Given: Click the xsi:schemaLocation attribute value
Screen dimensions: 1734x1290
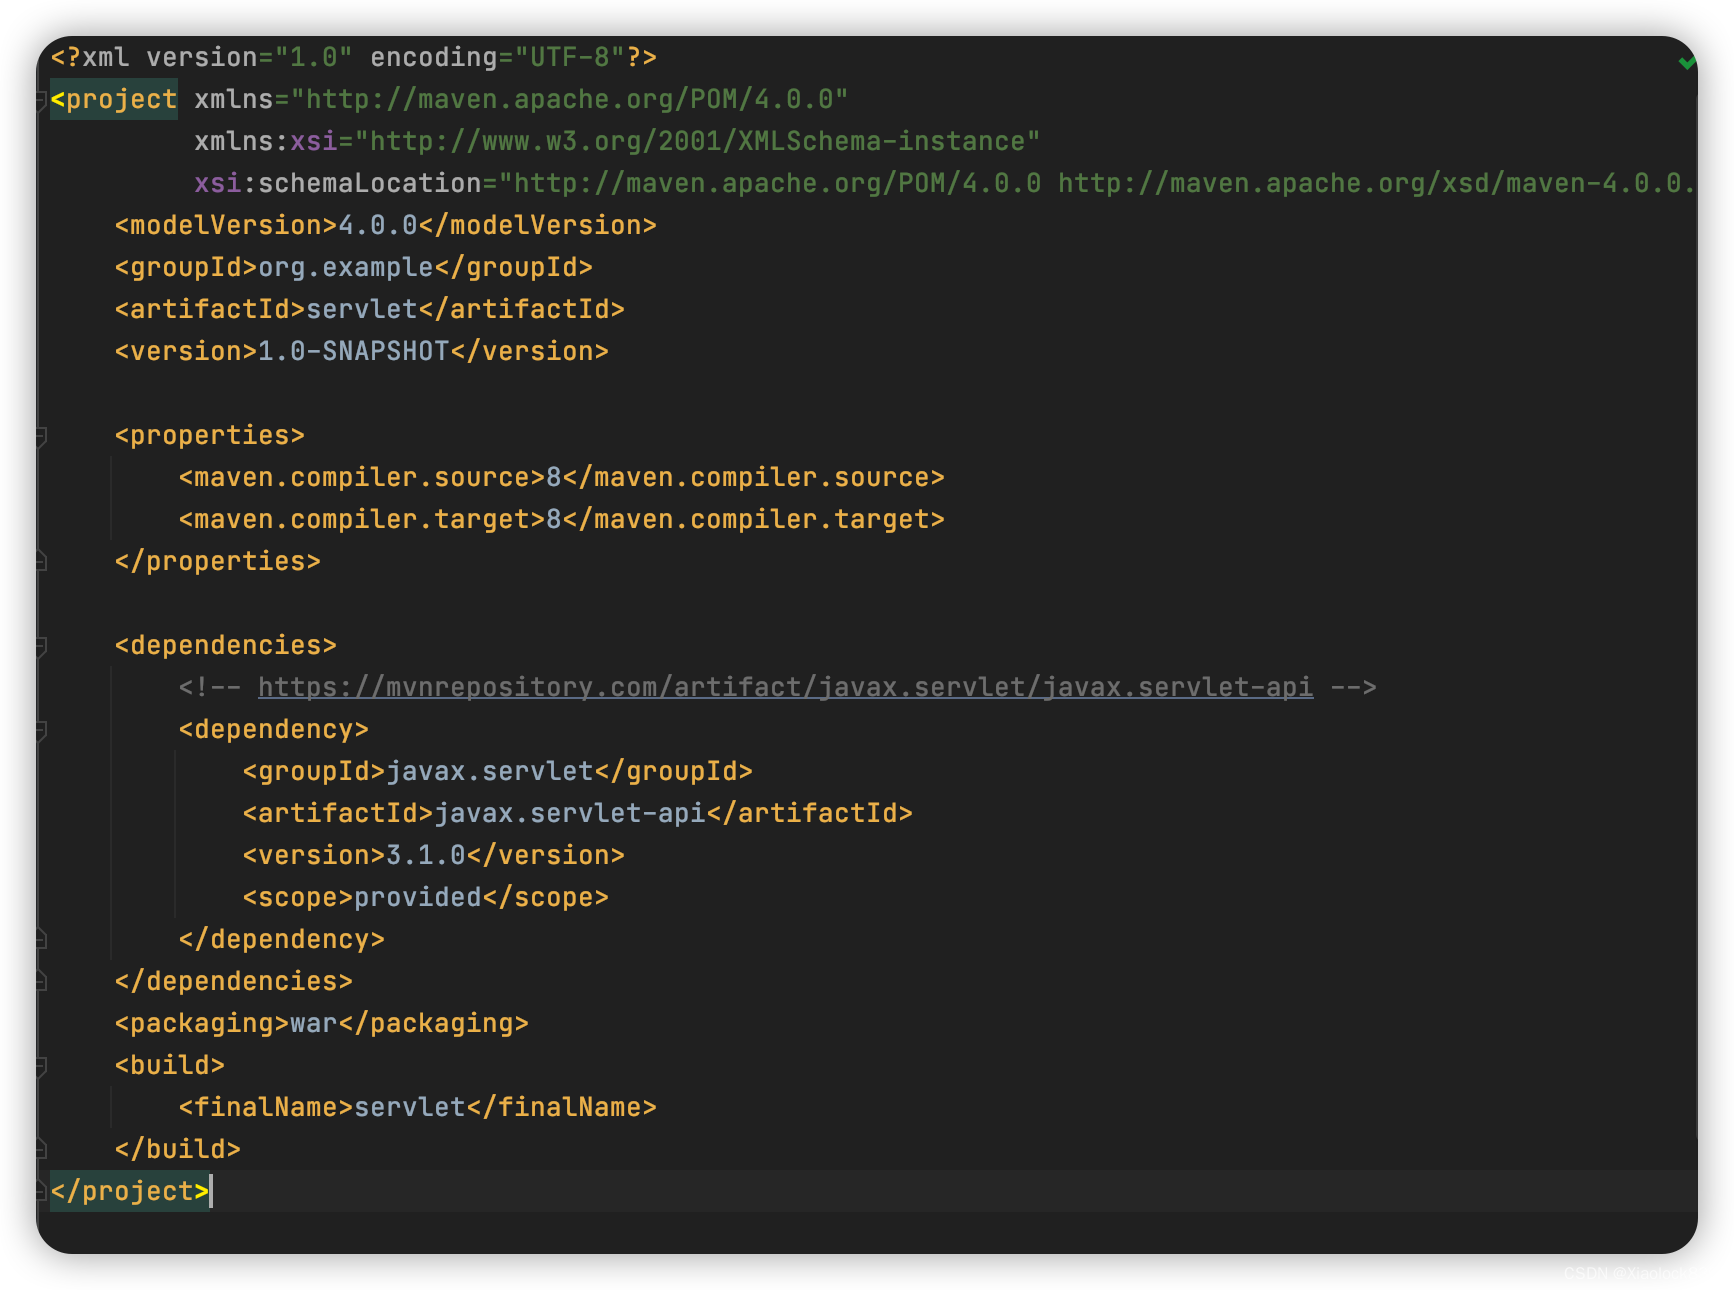Looking at the screenshot, I should 1097,183.
